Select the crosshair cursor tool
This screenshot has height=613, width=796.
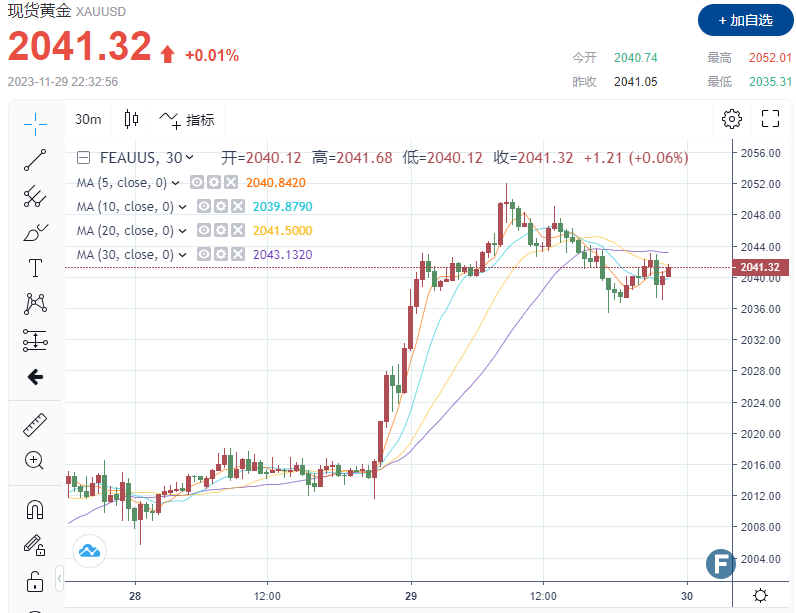pos(35,123)
